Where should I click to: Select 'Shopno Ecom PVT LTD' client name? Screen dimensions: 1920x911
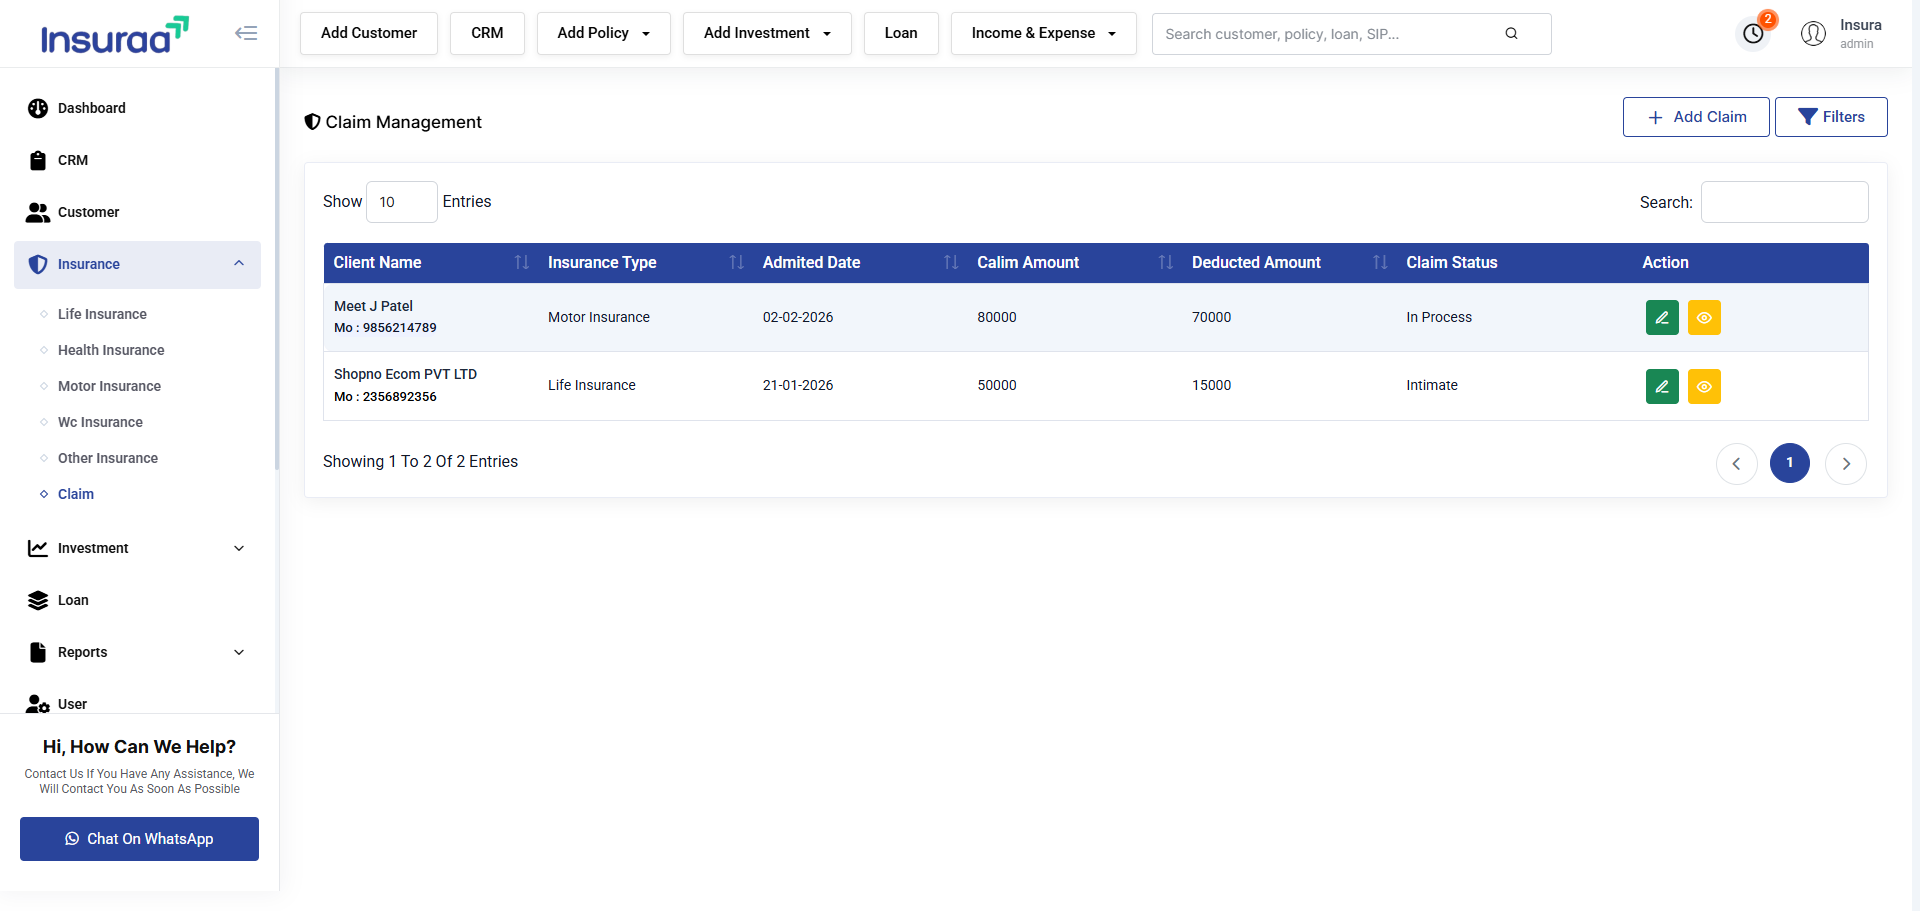point(405,374)
